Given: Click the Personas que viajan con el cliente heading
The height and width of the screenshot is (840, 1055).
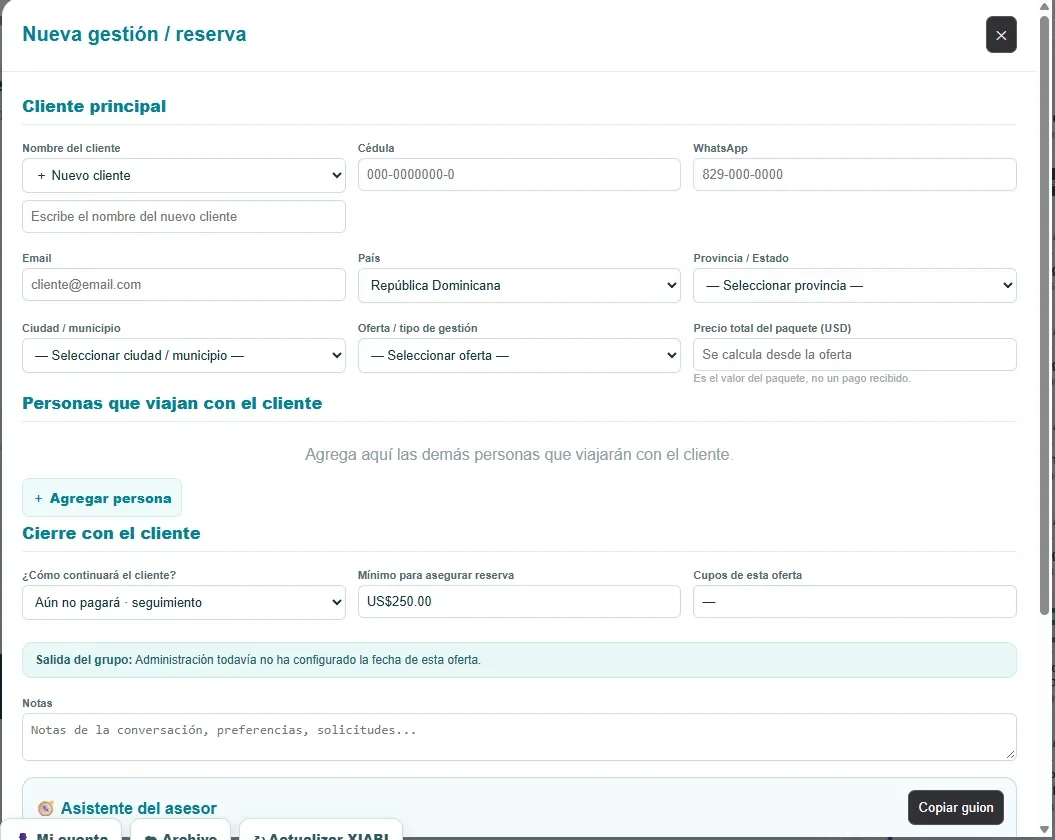Looking at the screenshot, I should tap(172, 403).
